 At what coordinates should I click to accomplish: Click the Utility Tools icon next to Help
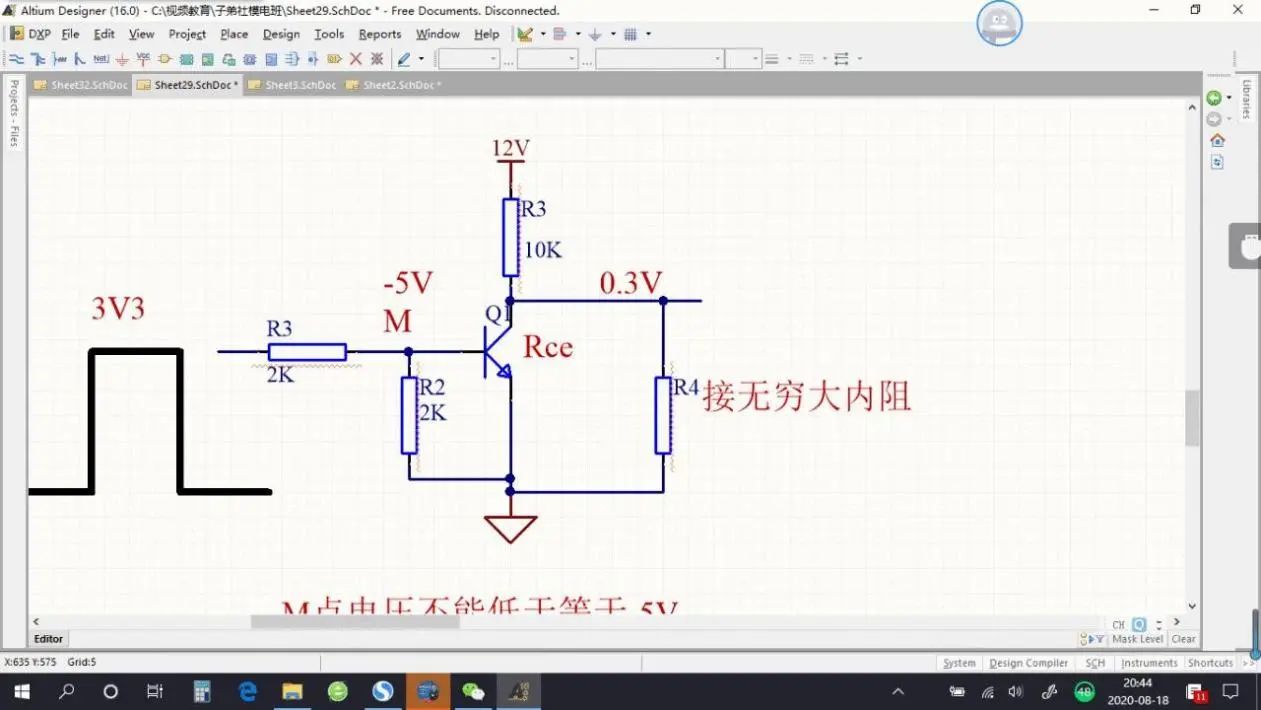[525, 34]
